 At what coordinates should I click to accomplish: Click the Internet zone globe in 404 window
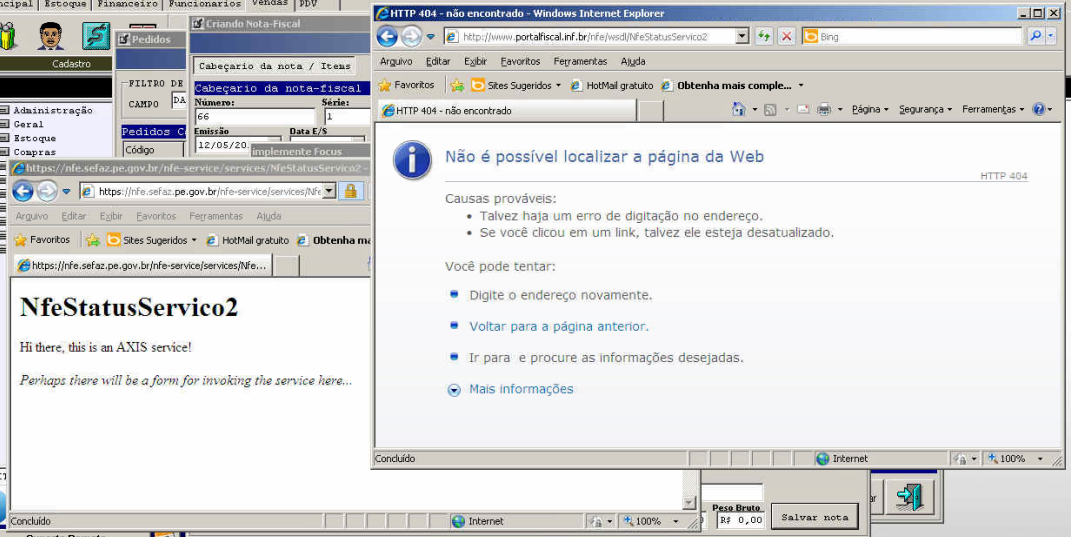[823, 459]
